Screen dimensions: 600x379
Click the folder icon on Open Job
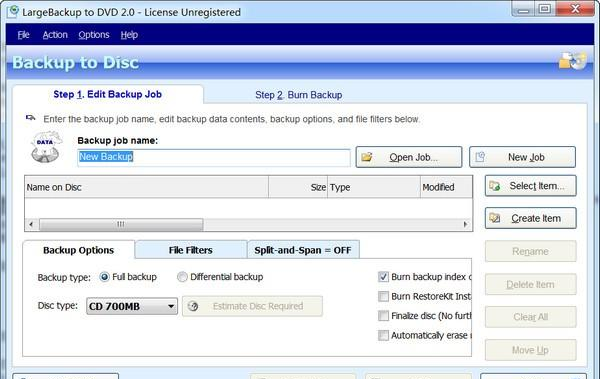pyautogui.click(x=367, y=157)
